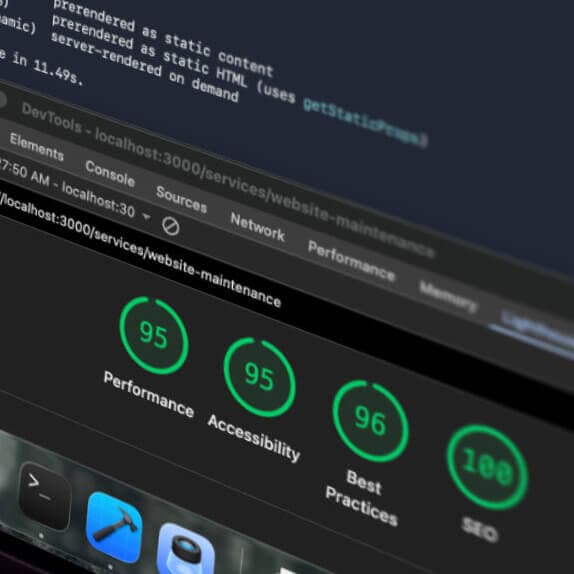The width and height of the screenshot is (574, 574).
Task: Click the SEO score gauge showing 100
Action: pyautogui.click(x=487, y=467)
